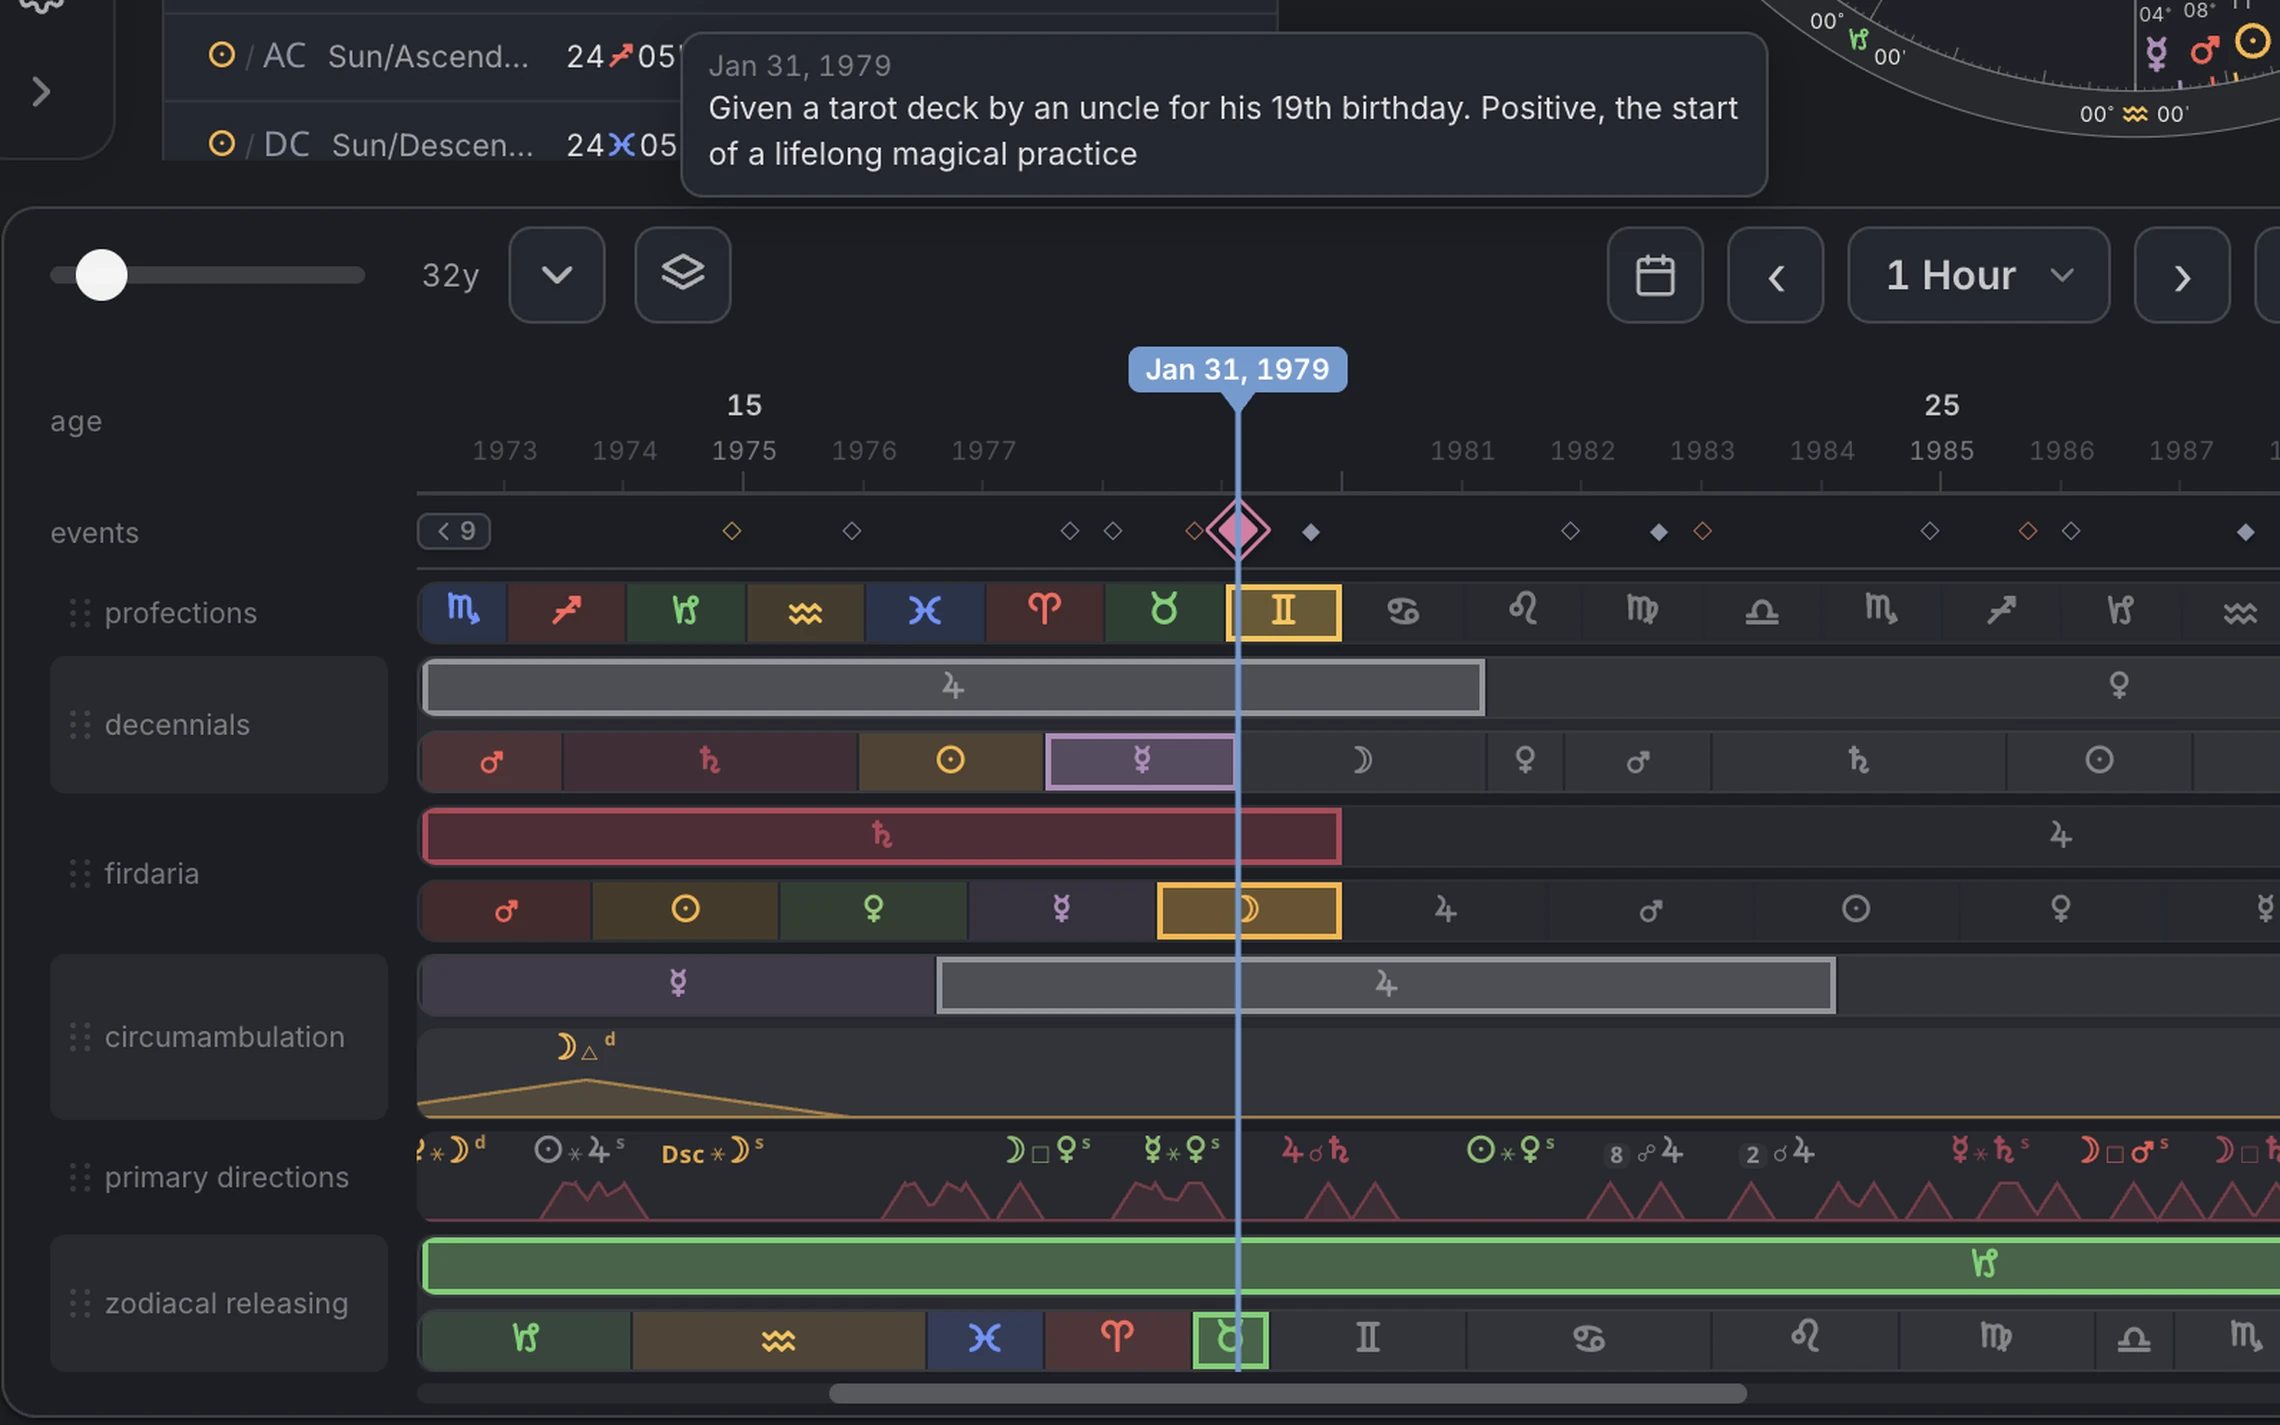Click the Jupiter conjunct Saturn primary direction
This screenshot has height=1425, width=2280.
click(x=1316, y=1152)
